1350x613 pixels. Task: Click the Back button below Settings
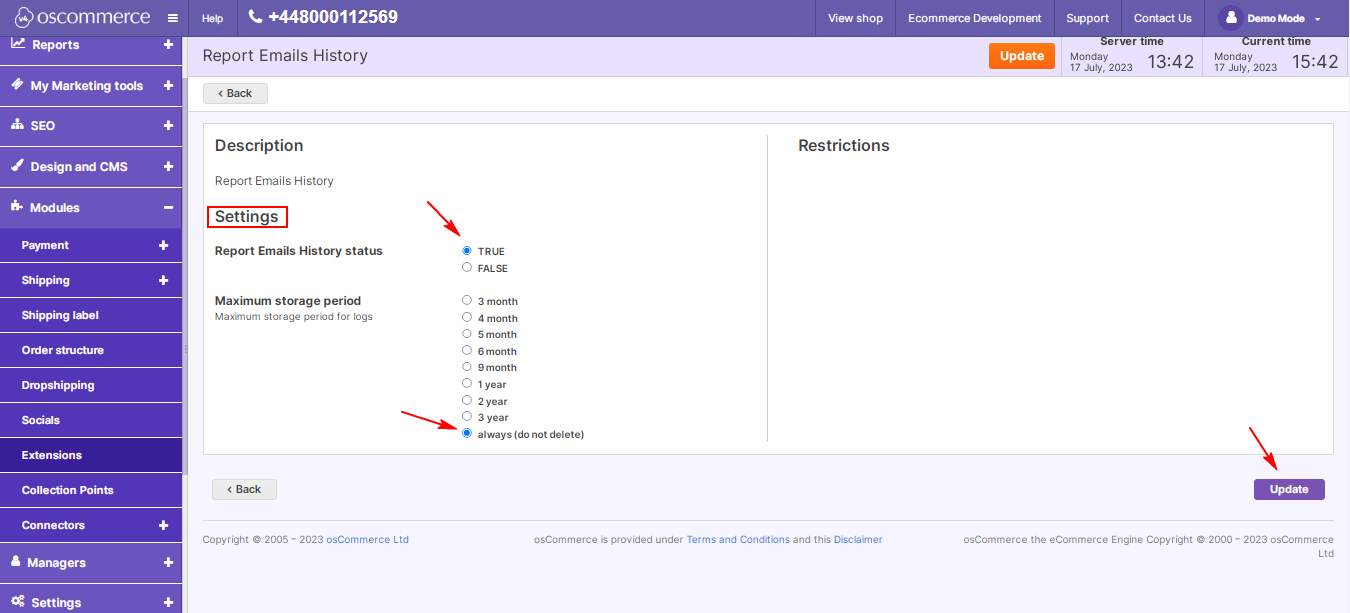pos(244,489)
